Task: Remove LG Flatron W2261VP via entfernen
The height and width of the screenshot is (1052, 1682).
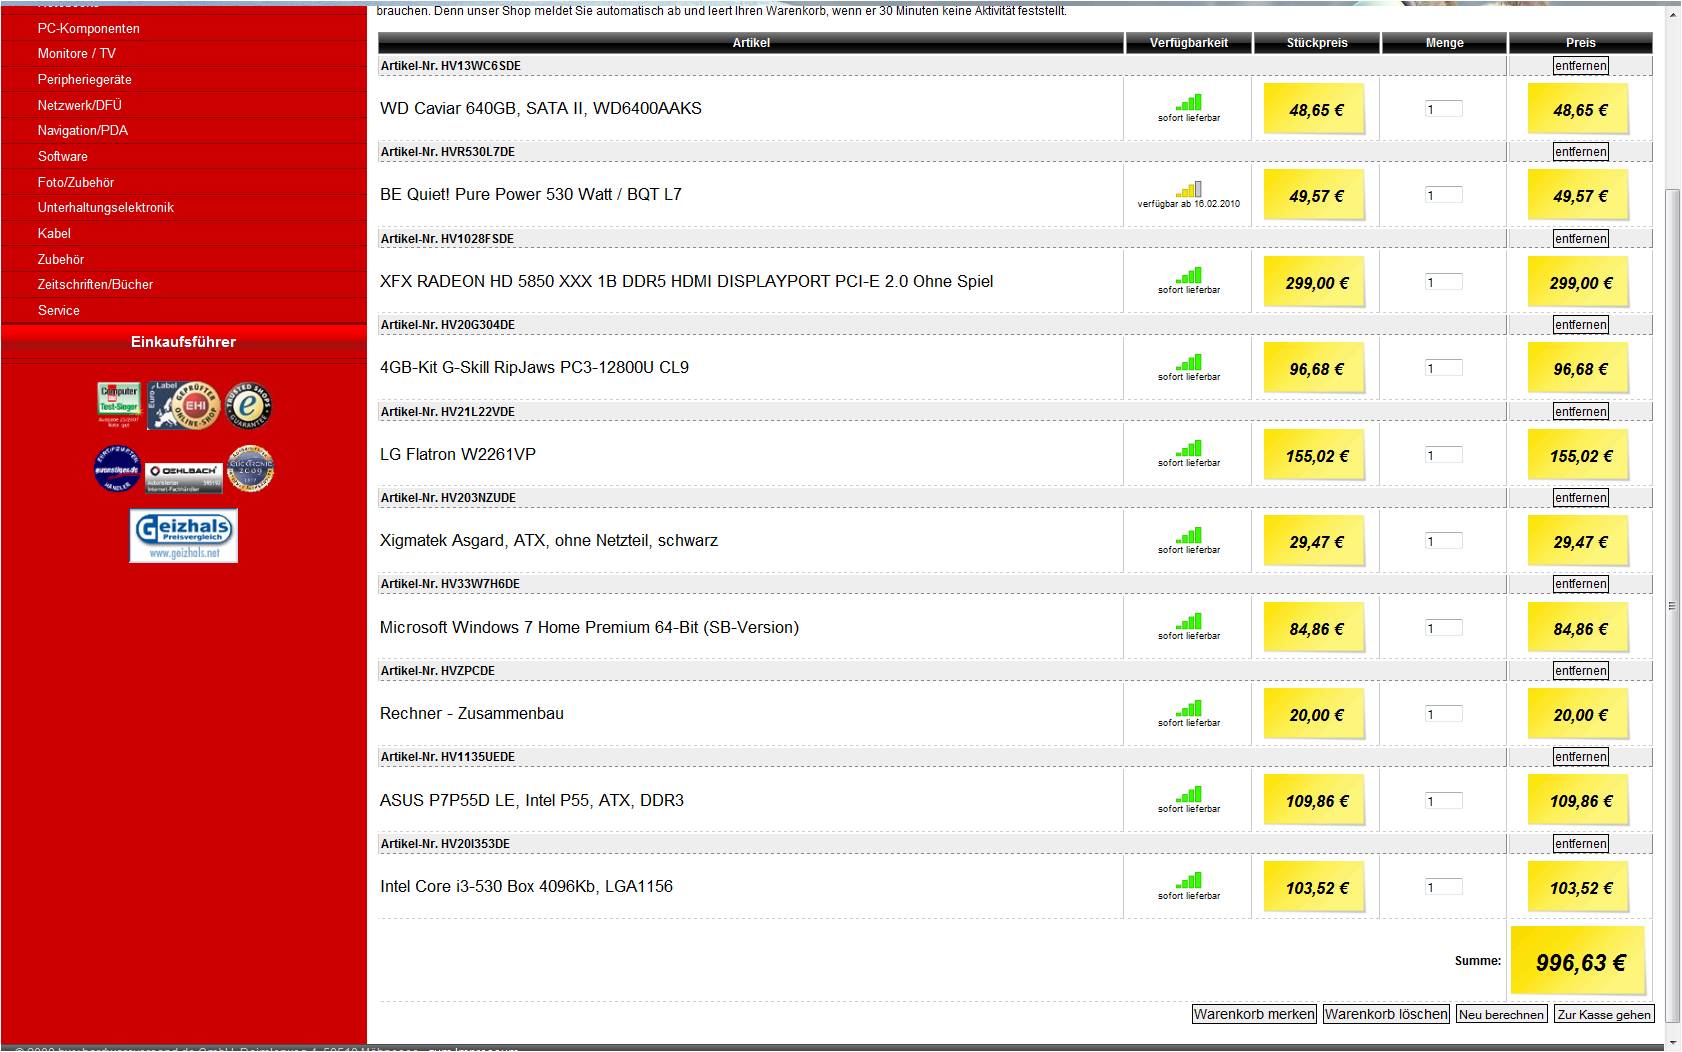Action: tap(1580, 412)
